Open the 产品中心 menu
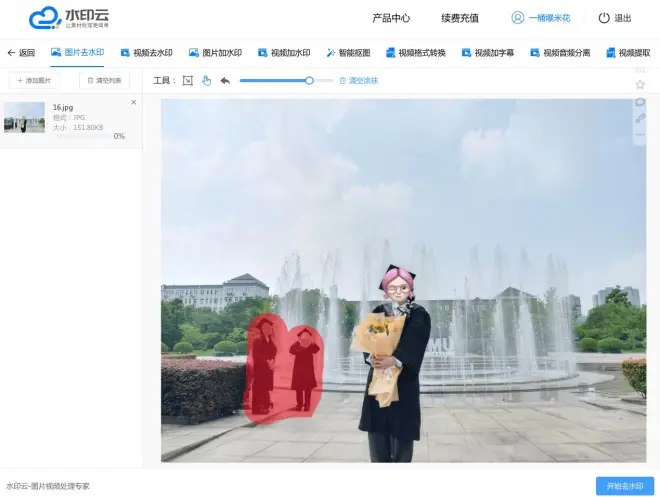Viewport: 660px width, 497px height. coord(391,18)
